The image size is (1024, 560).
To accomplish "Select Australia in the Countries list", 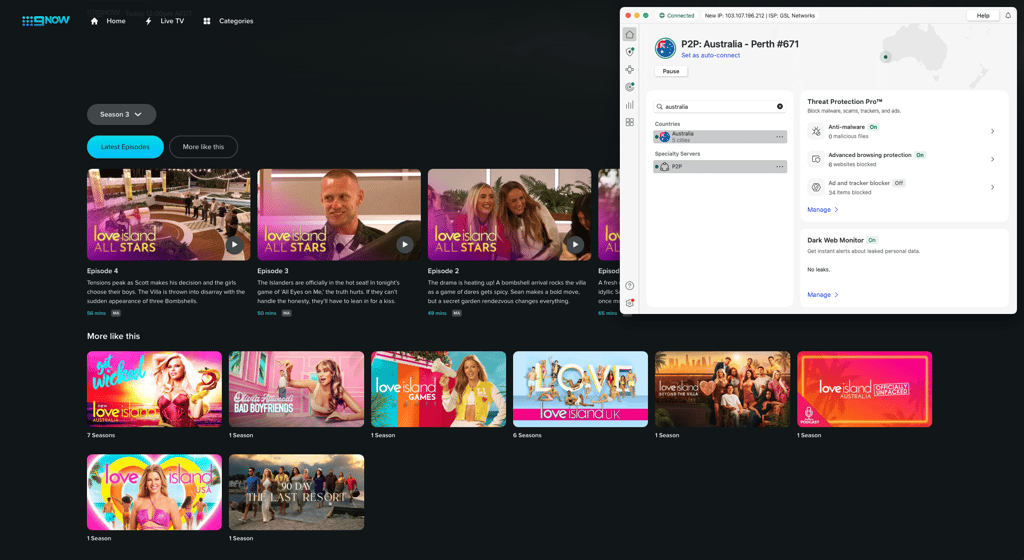I will (720, 136).
